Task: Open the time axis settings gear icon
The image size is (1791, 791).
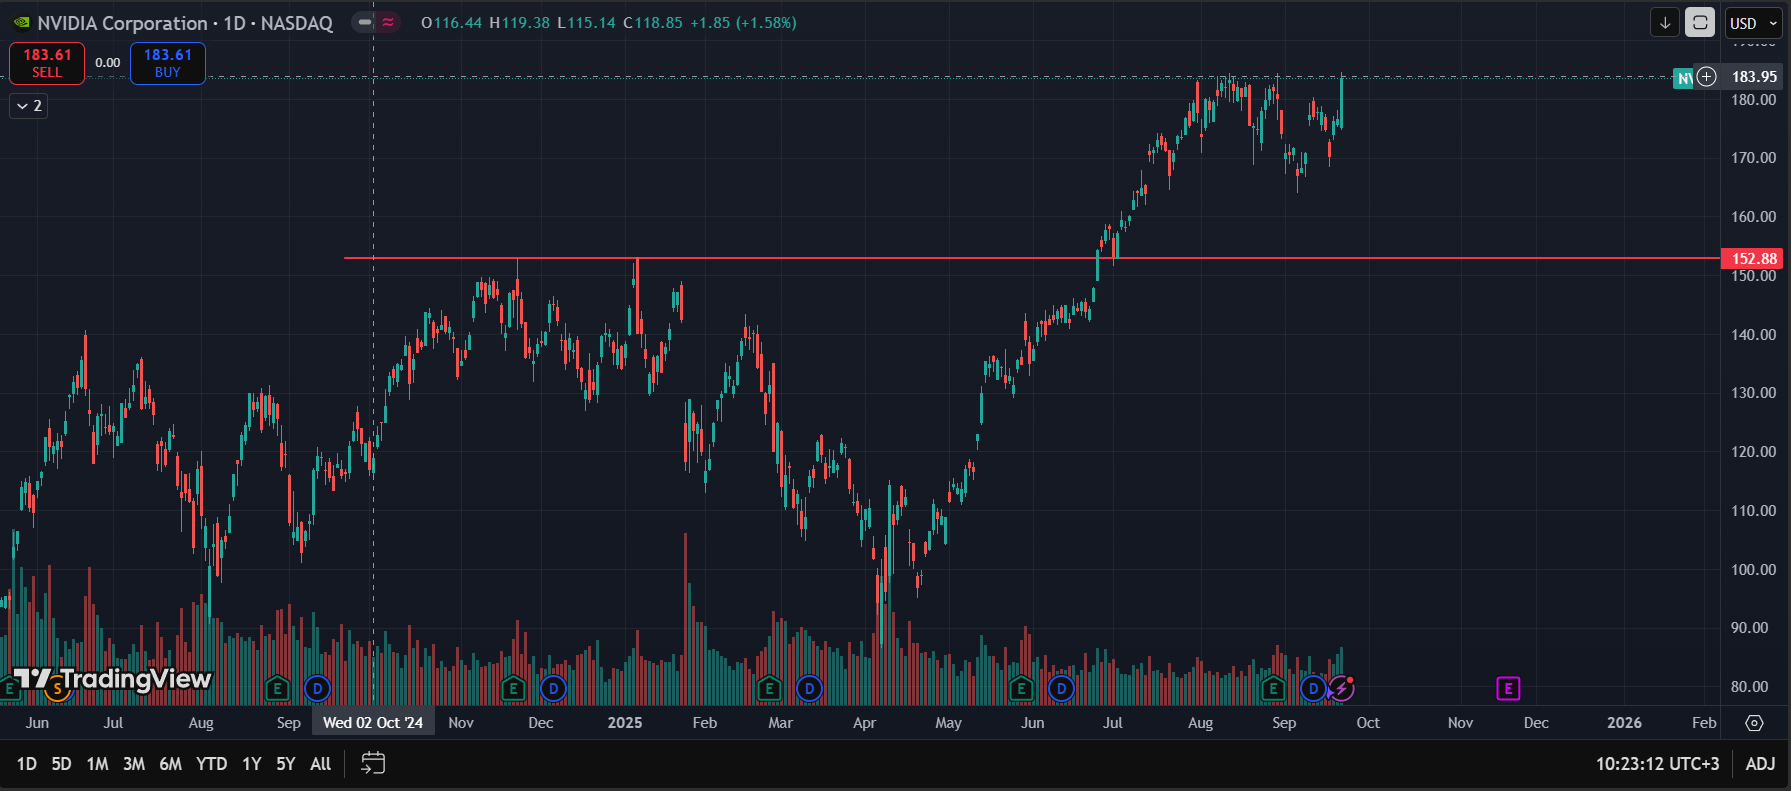Action: [1754, 723]
